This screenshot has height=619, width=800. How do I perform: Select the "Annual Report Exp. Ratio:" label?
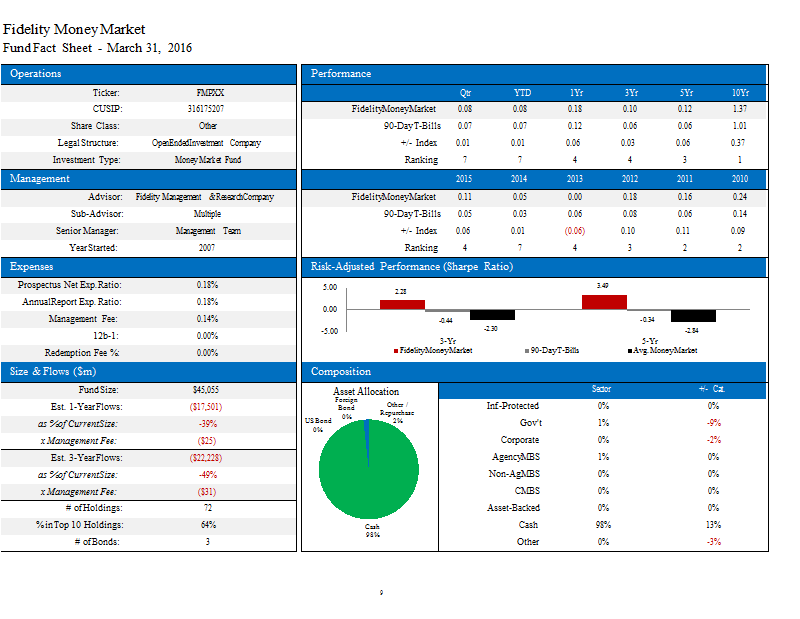pos(71,302)
